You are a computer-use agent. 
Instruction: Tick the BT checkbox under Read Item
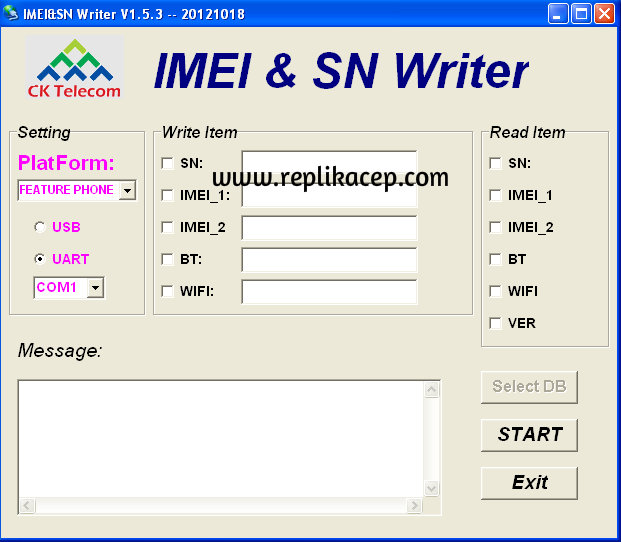(x=495, y=259)
